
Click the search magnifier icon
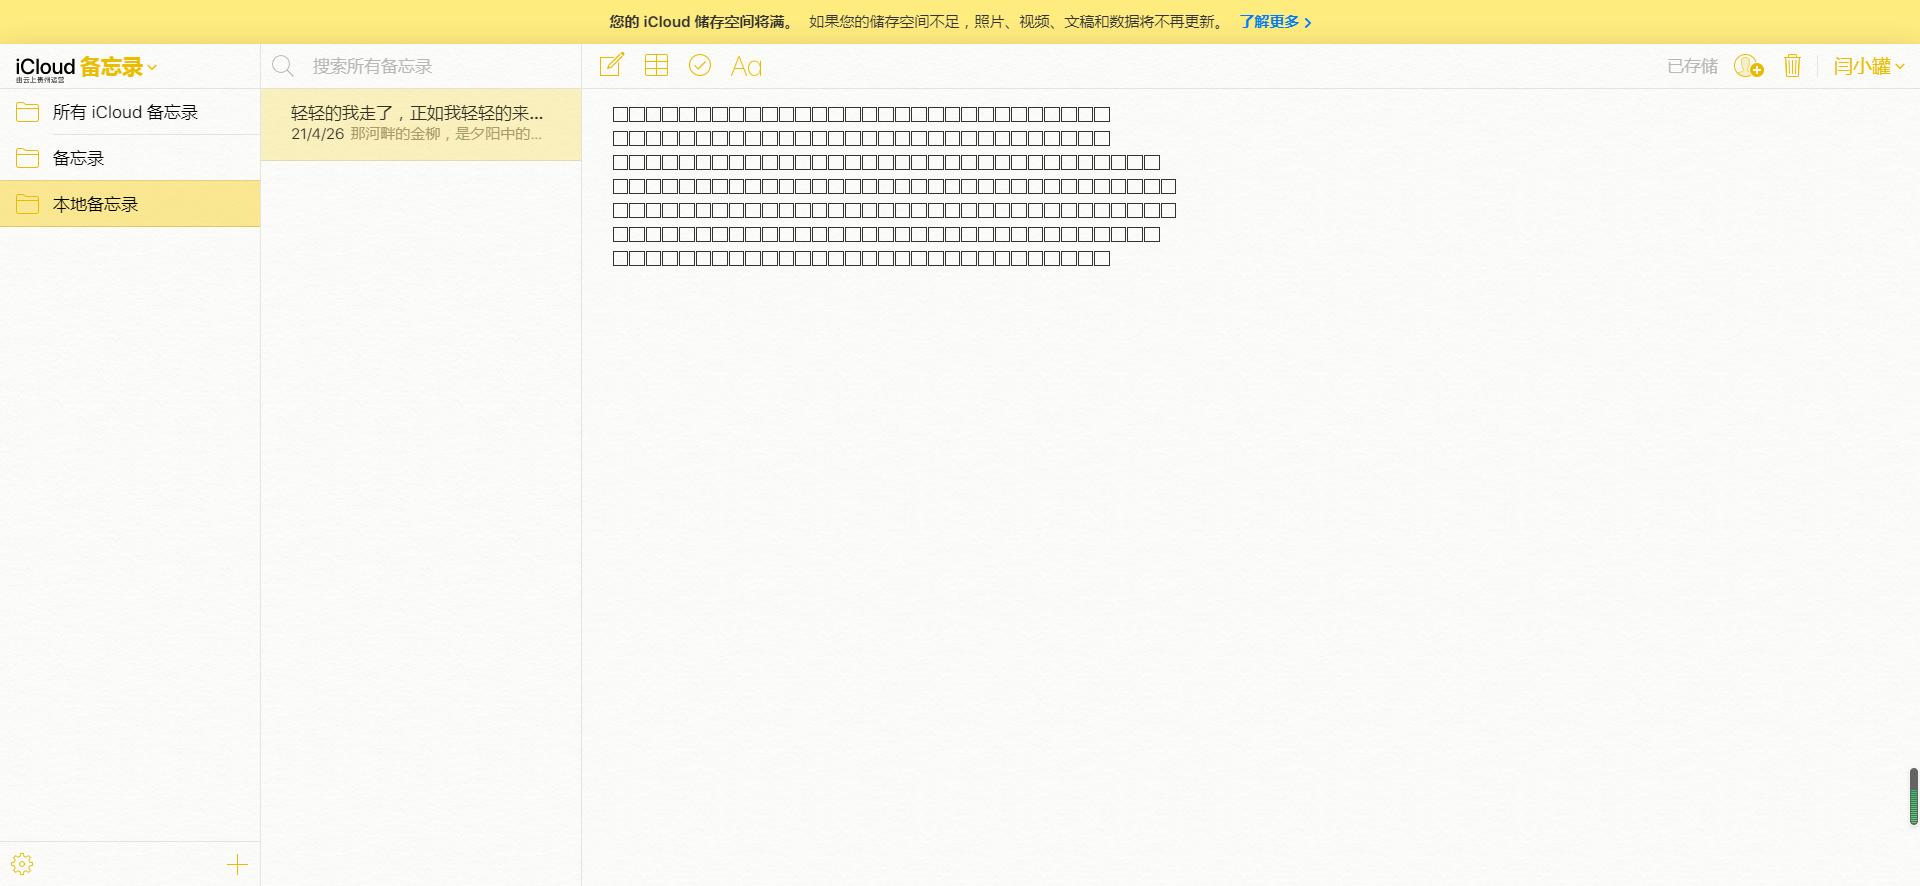click(283, 66)
